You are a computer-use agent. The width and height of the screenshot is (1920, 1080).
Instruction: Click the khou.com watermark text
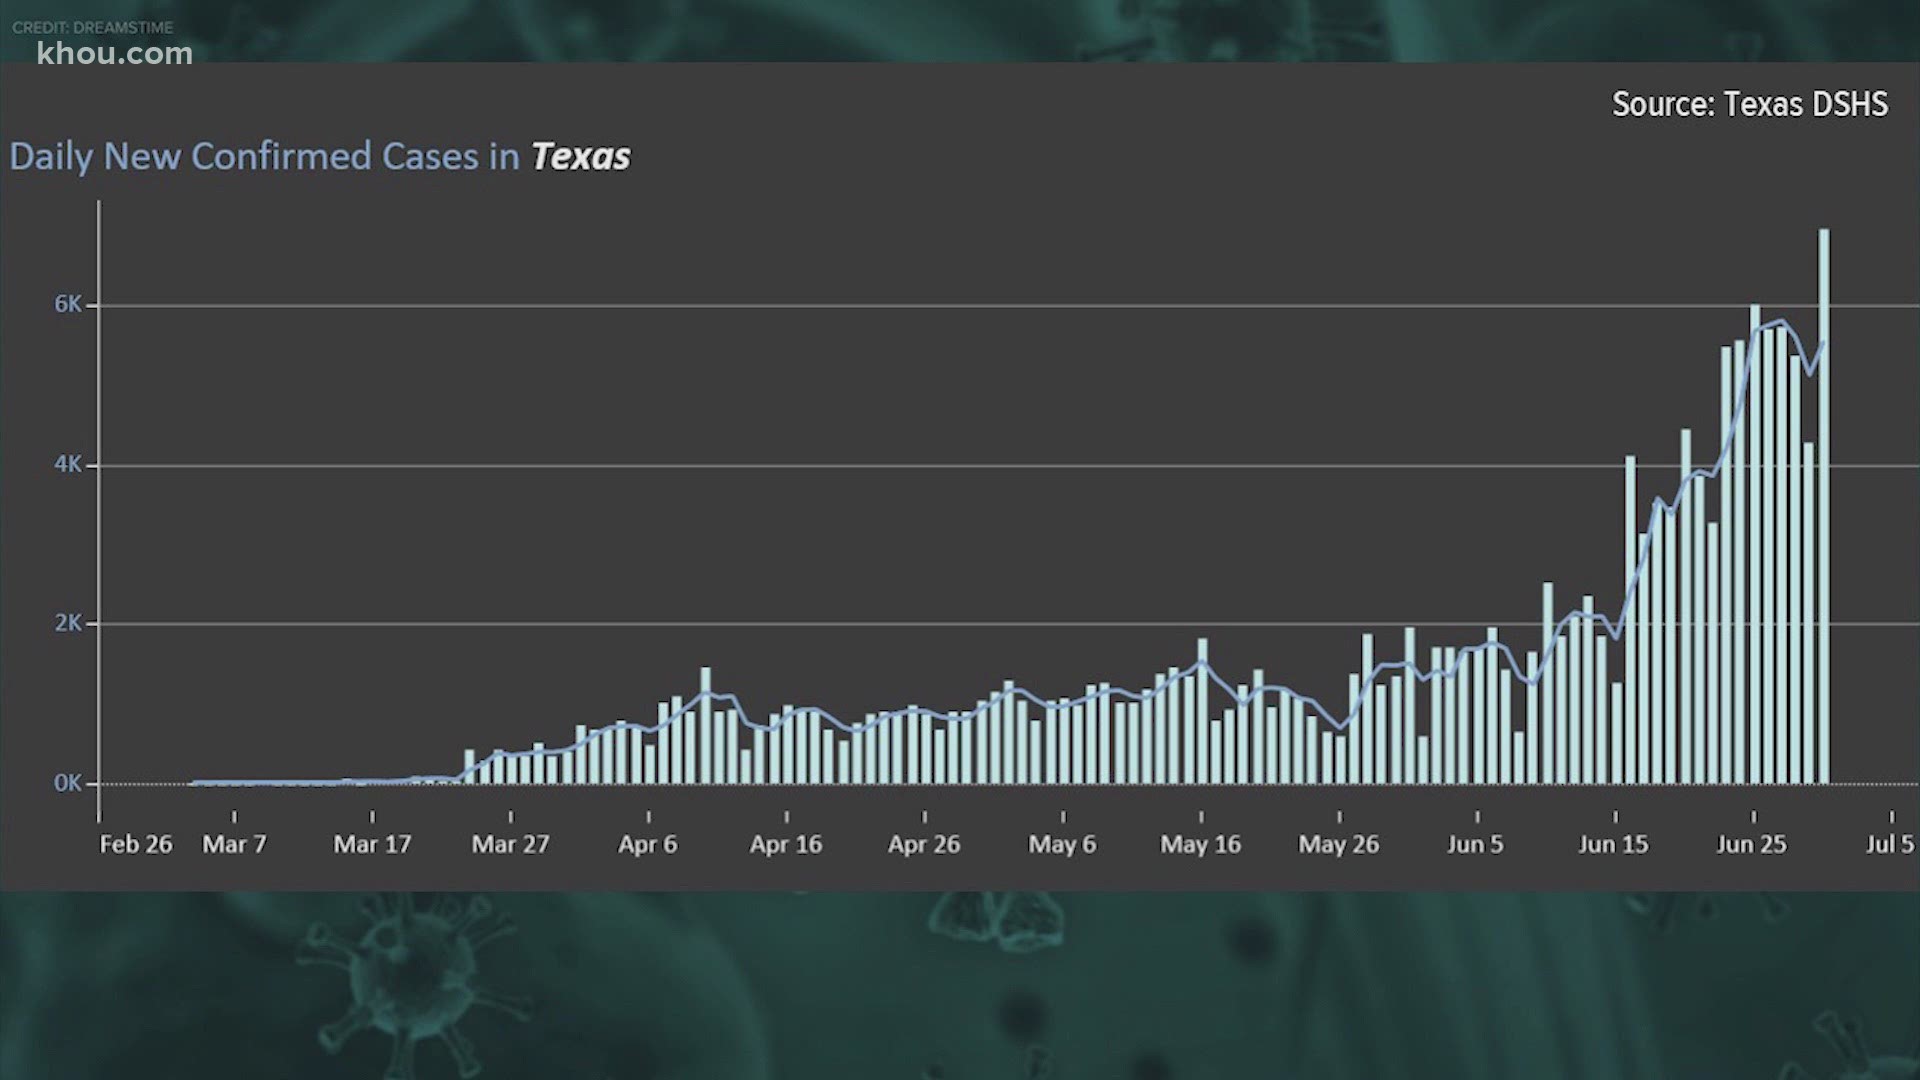(x=115, y=54)
